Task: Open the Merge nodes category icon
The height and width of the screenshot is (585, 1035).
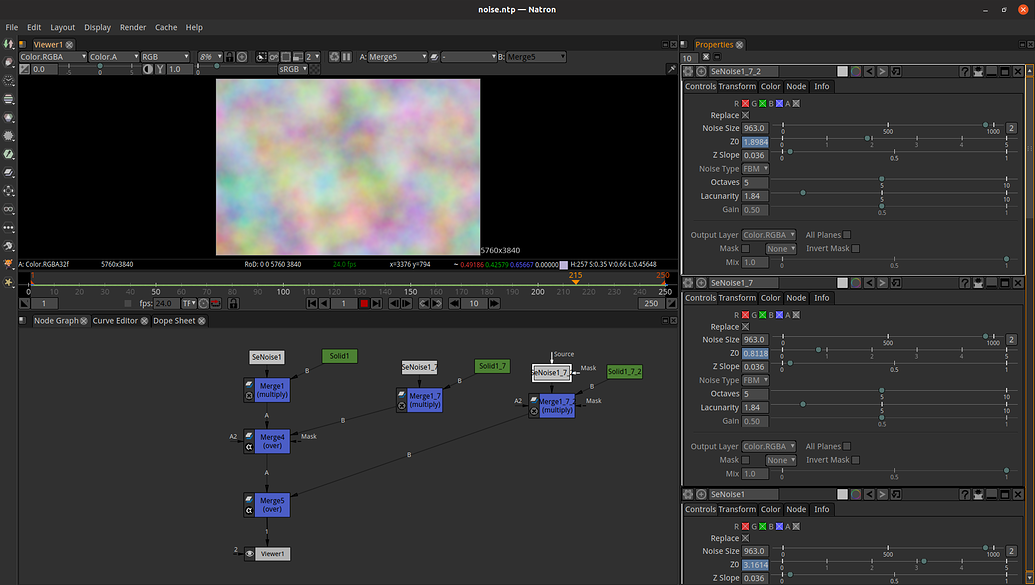Action: click(x=7, y=170)
